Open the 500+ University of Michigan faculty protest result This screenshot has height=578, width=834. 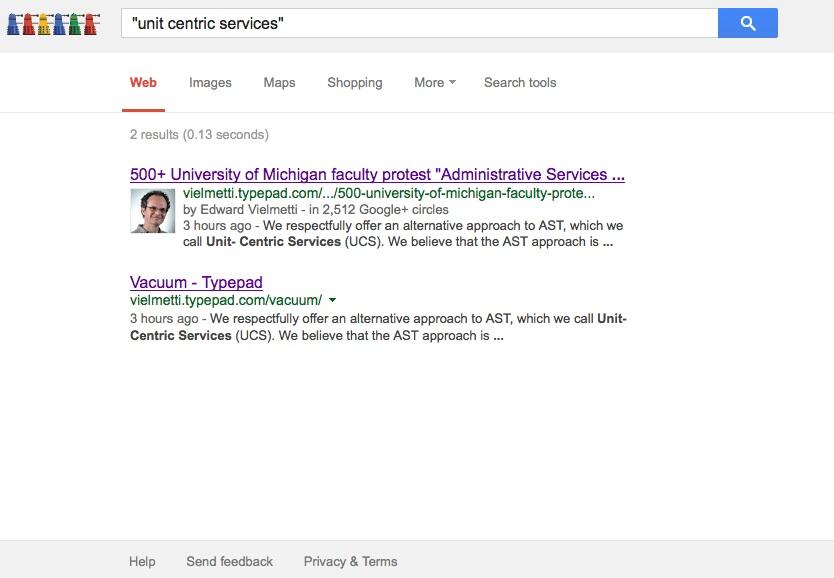(377, 174)
